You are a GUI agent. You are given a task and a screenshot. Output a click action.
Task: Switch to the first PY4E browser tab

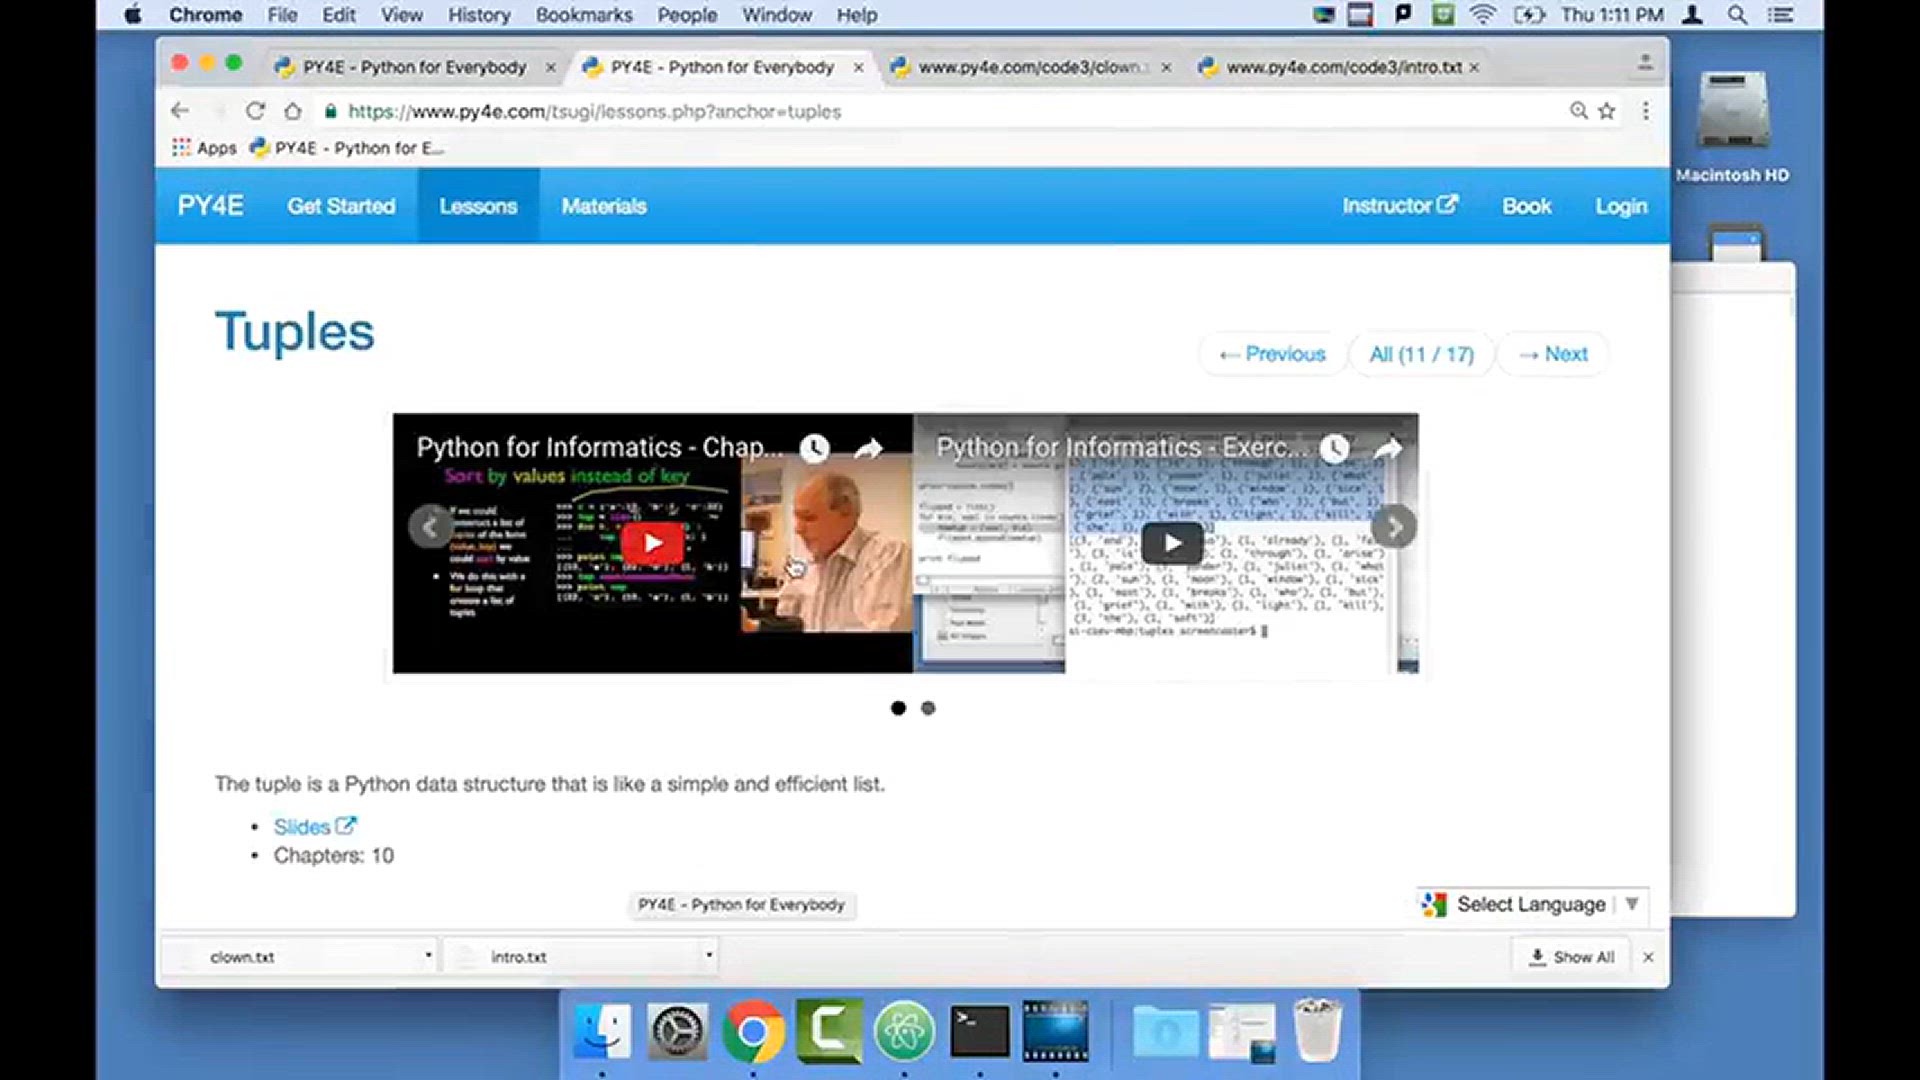tap(414, 67)
